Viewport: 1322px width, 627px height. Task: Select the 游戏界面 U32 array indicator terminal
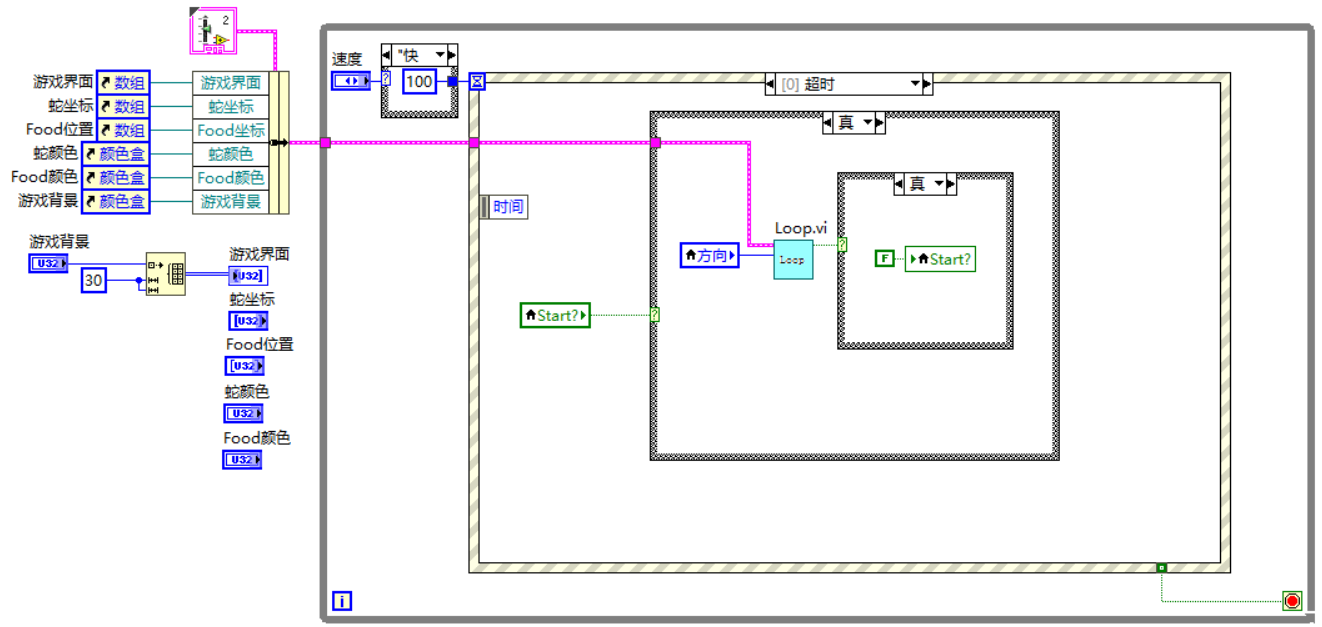pos(247,275)
